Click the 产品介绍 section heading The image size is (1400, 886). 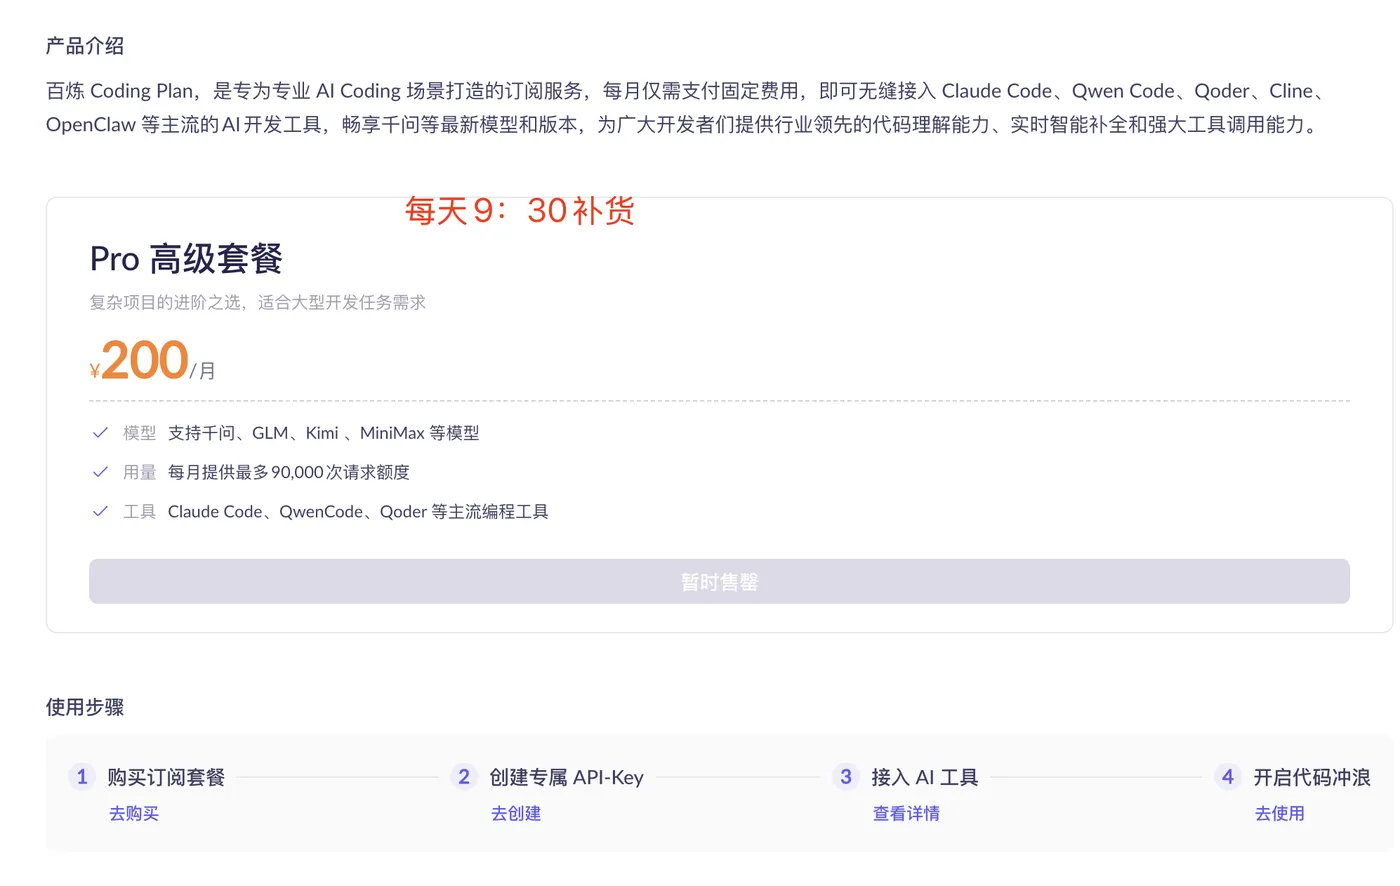(x=84, y=45)
